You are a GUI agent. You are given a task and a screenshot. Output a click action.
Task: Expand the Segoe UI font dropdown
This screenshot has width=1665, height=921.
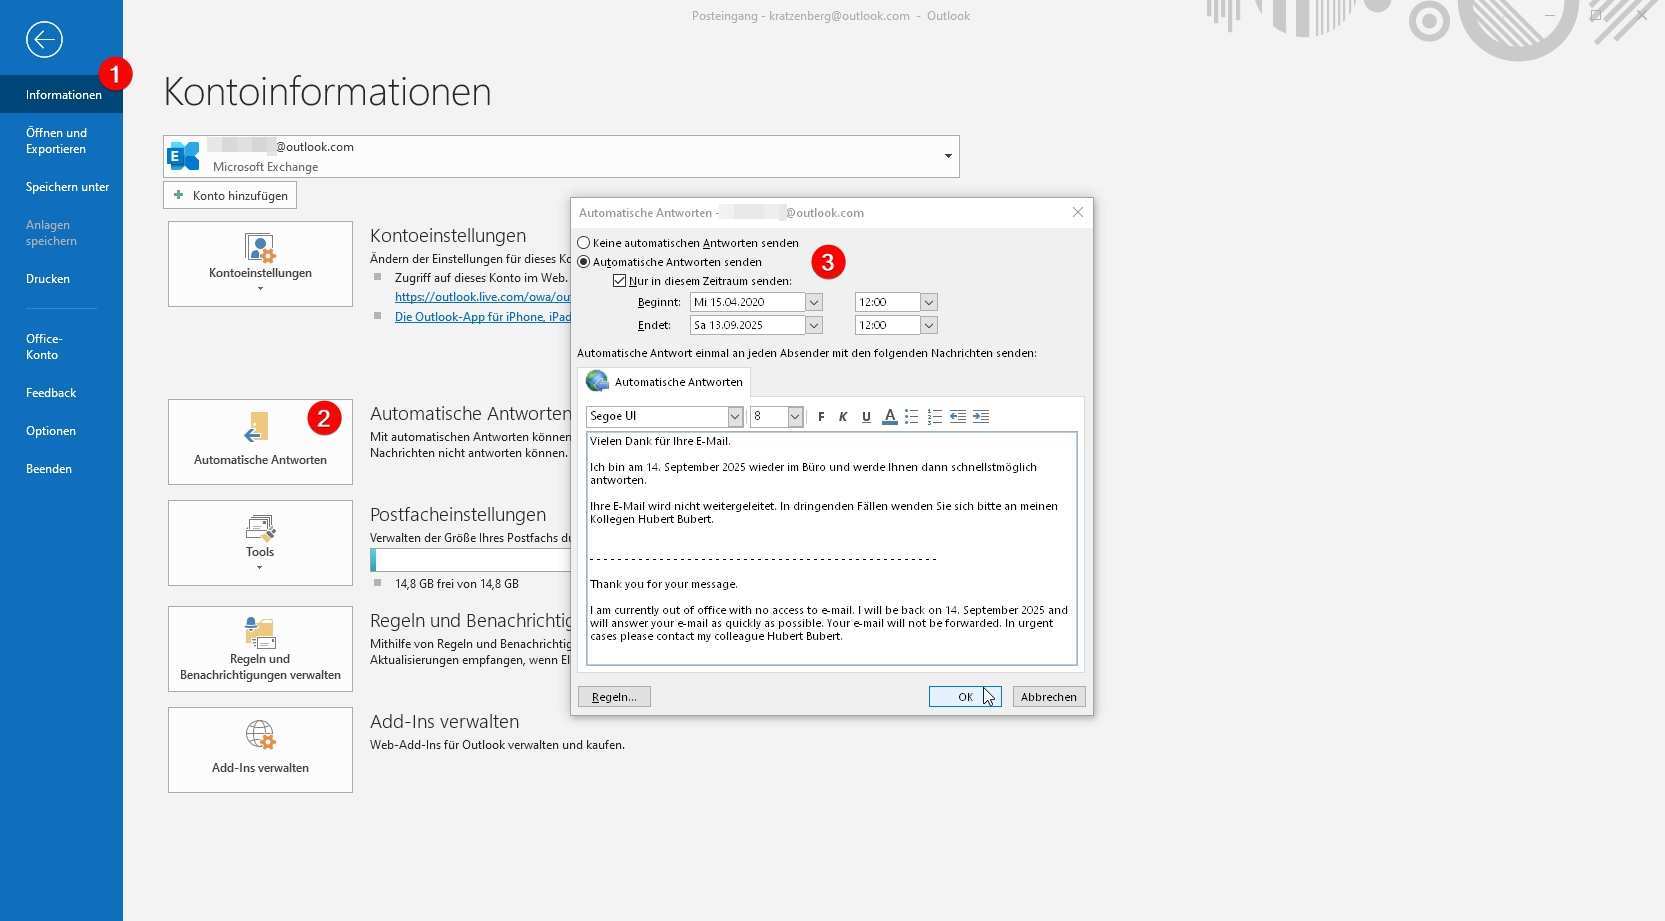click(735, 417)
